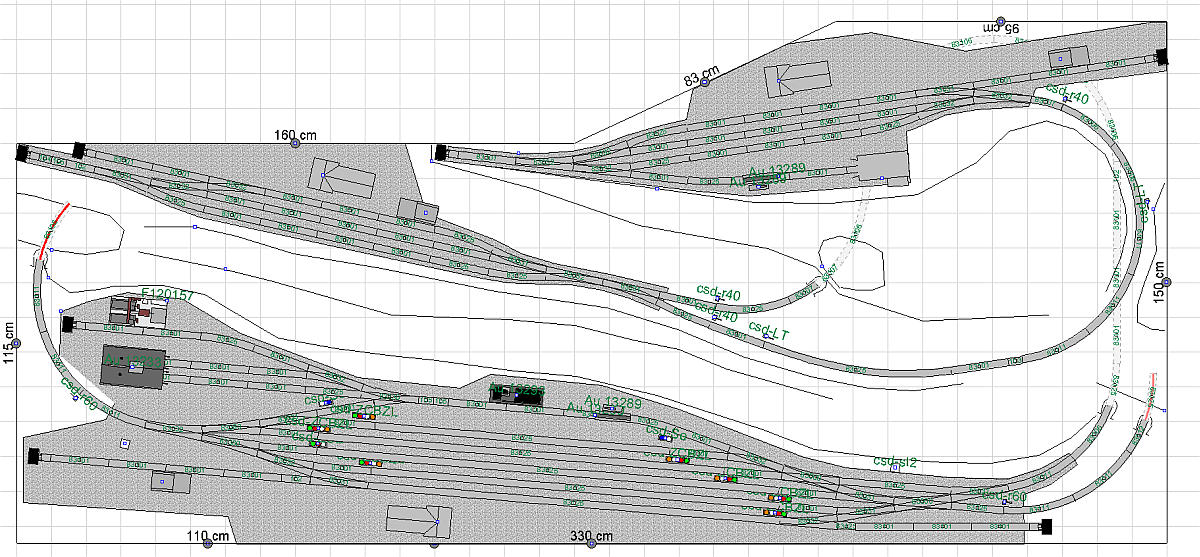The image size is (1200, 557).
Task: Click the 110 cm dimension marker
Action: pos(207,543)
